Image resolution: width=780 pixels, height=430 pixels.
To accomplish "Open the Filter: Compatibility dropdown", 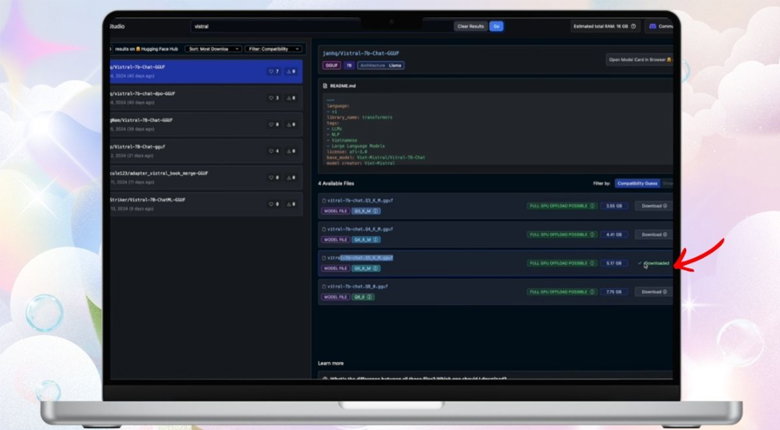I will pos(273,49).
